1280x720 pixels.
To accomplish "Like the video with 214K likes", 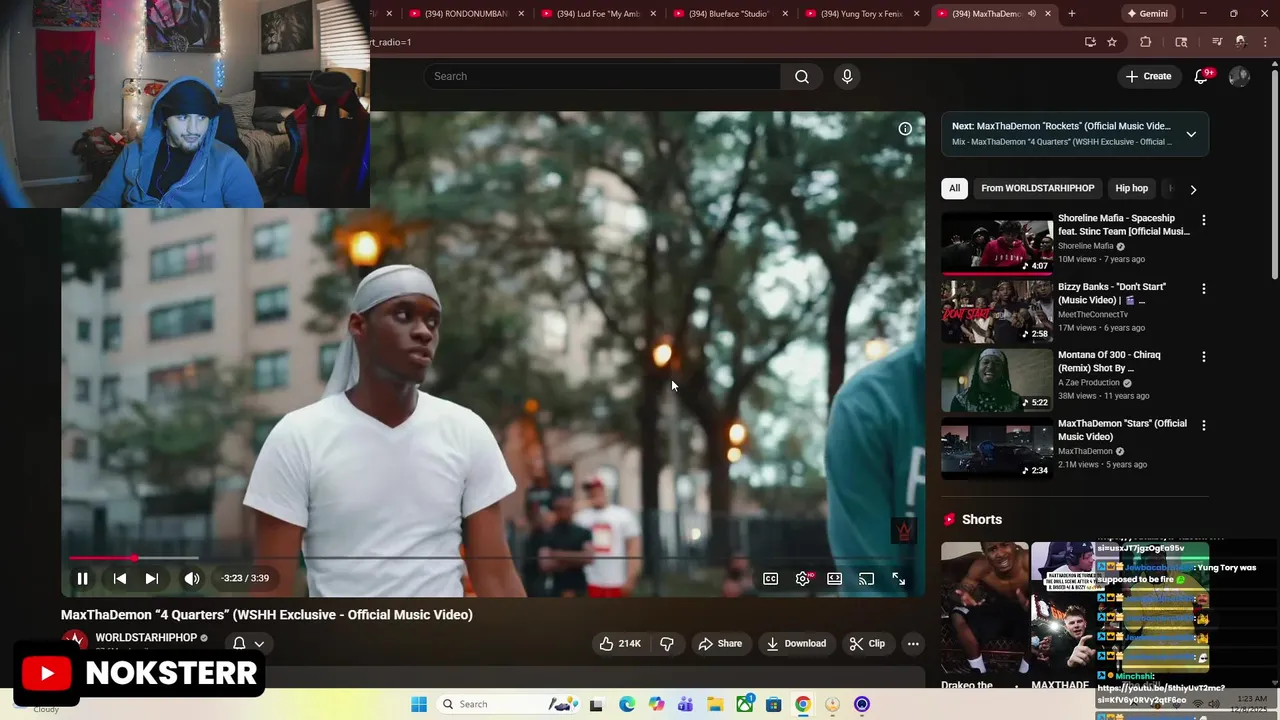I will tap(619, 643).
